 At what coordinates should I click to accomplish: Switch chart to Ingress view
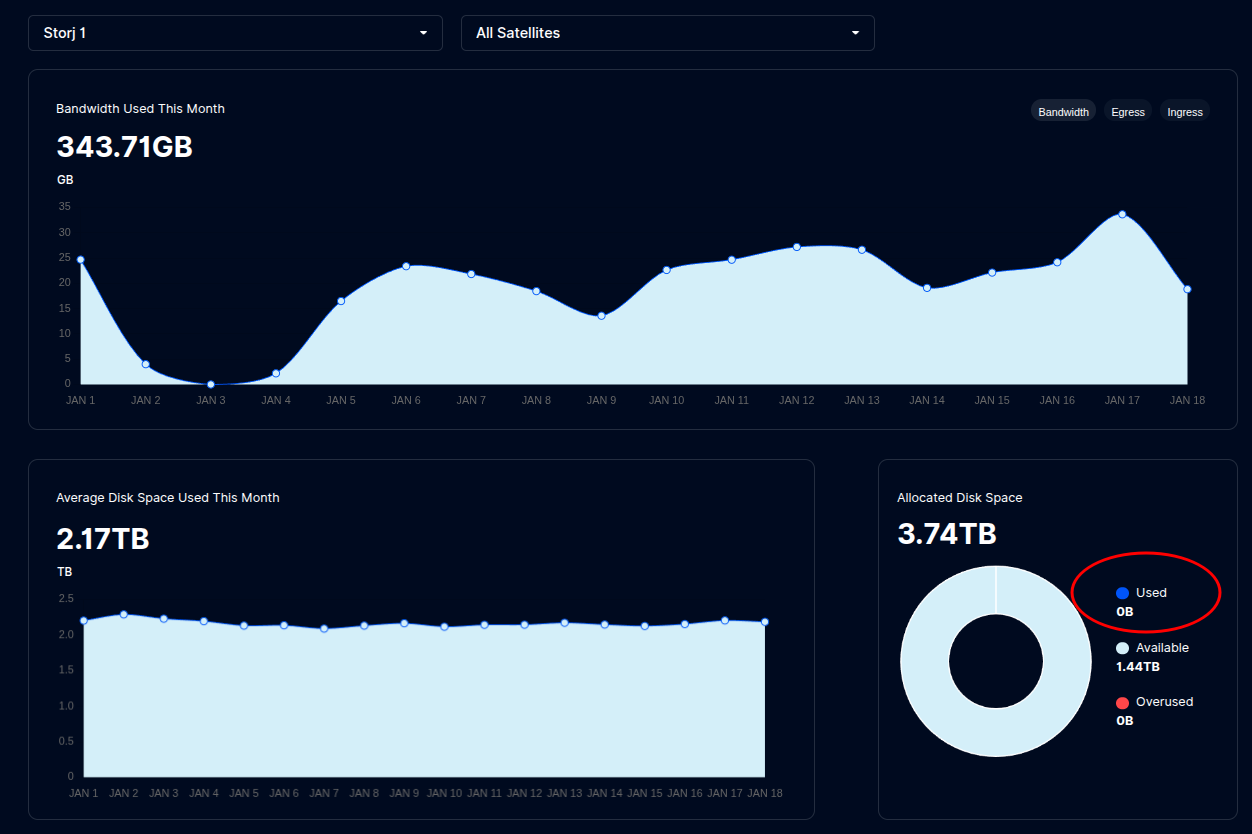pyautogui.click(x=1185, y=112)
